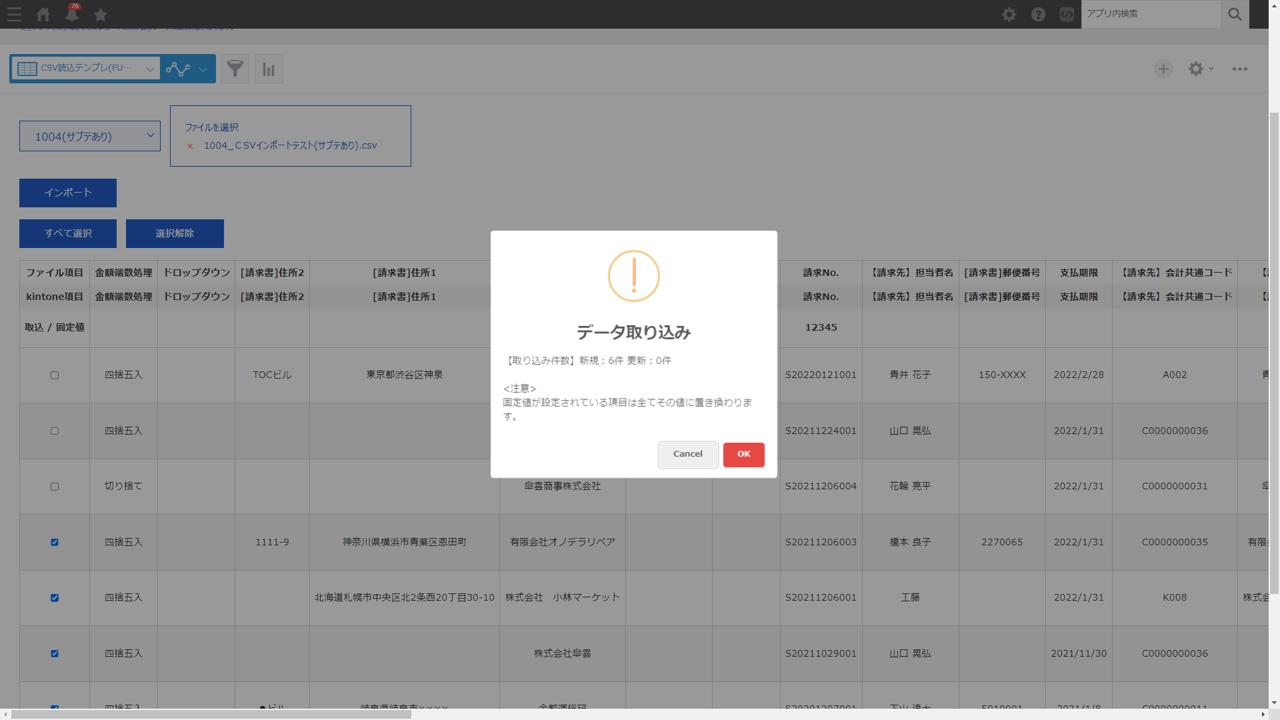This screenshot has width=1280, height=720.
Task: Click the TOCビル cell
Action: (x=272, y=375)
